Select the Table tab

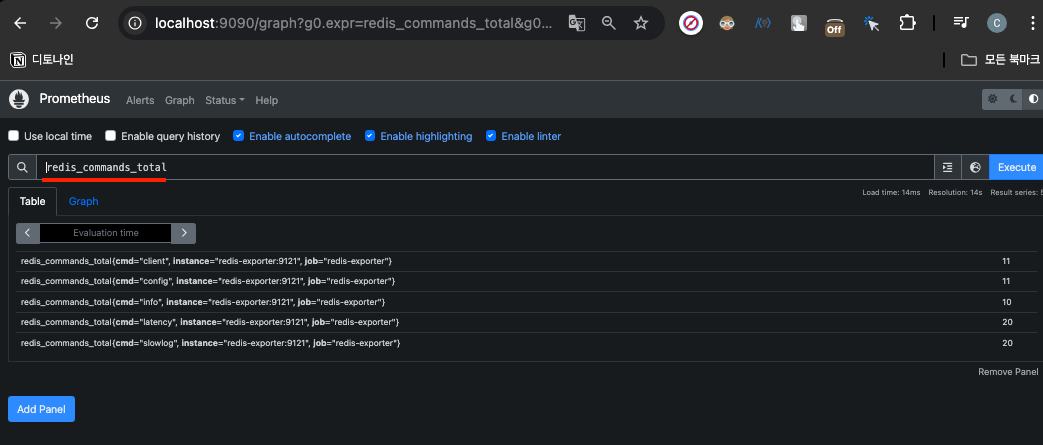pyautogui.click(x=33, y=201)
